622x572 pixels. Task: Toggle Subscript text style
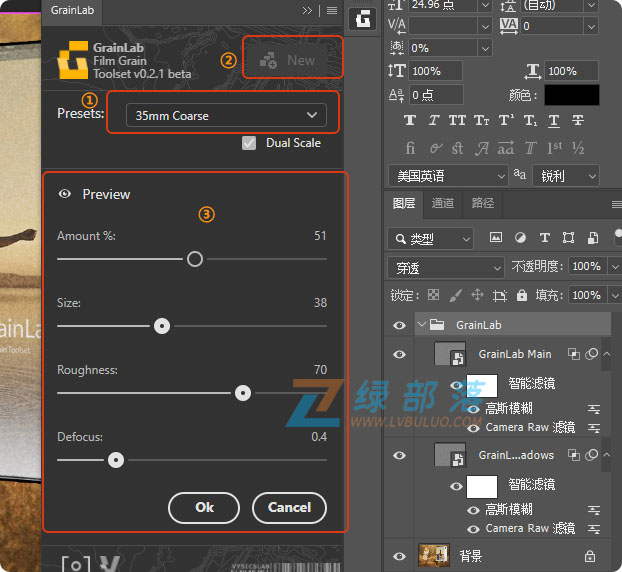pyautogui.click(x=530, y=120)
